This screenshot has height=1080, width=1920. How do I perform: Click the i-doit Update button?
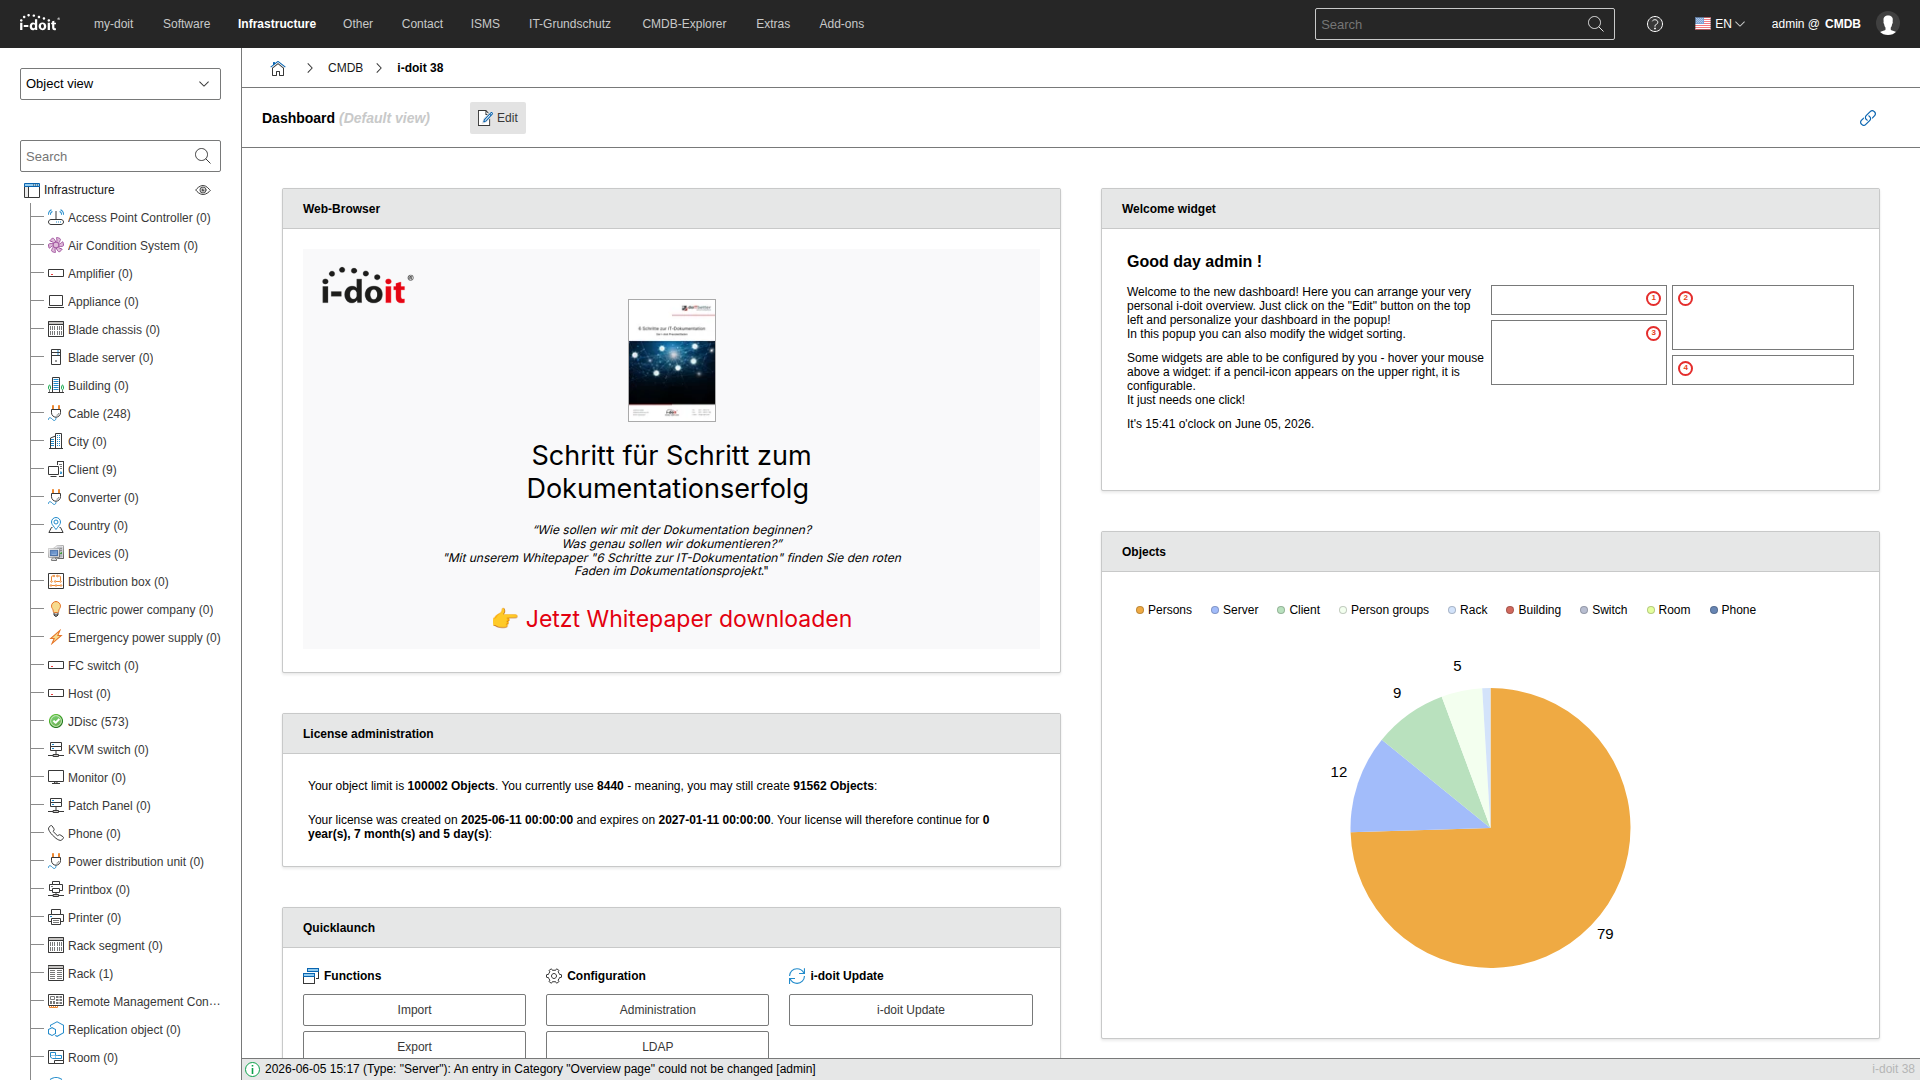[910, 1010]
